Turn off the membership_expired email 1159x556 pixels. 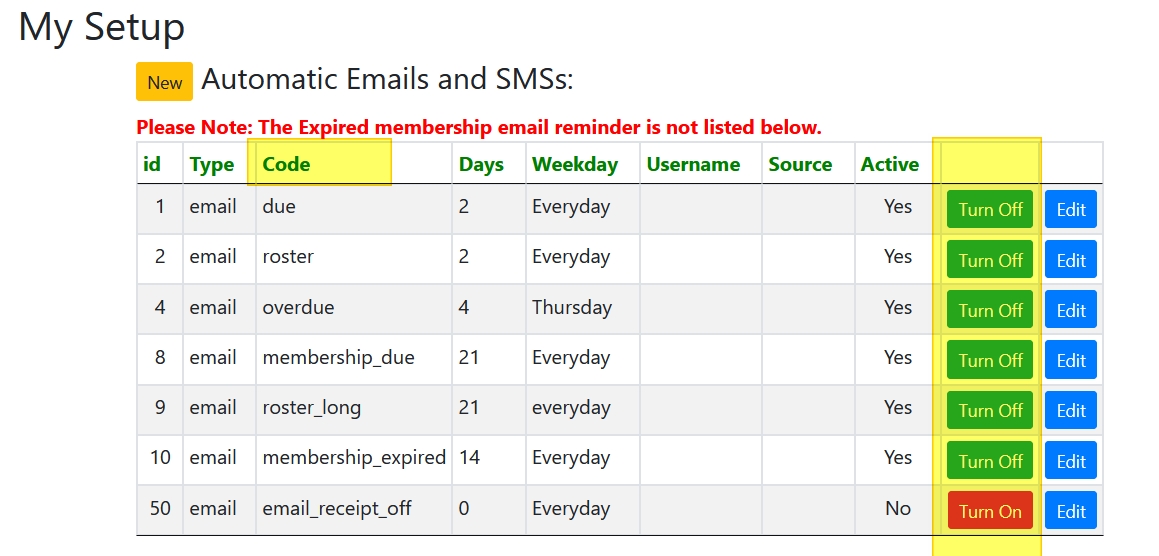pyautogui.click(x=990, y=461)
